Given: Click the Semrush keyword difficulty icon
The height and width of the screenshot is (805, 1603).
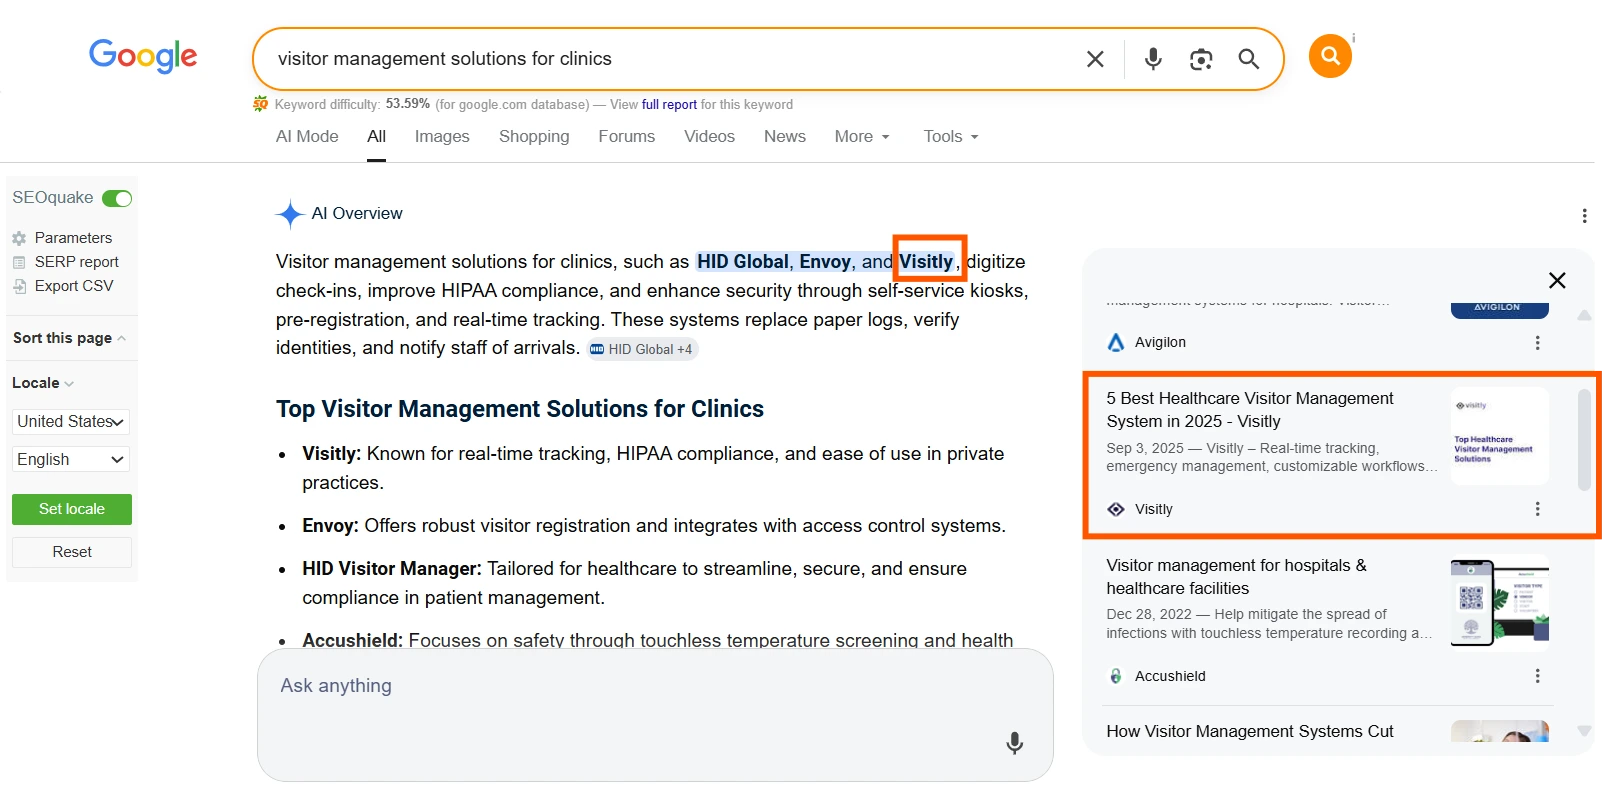Looking at the screenshot, I should pos(261,104).
